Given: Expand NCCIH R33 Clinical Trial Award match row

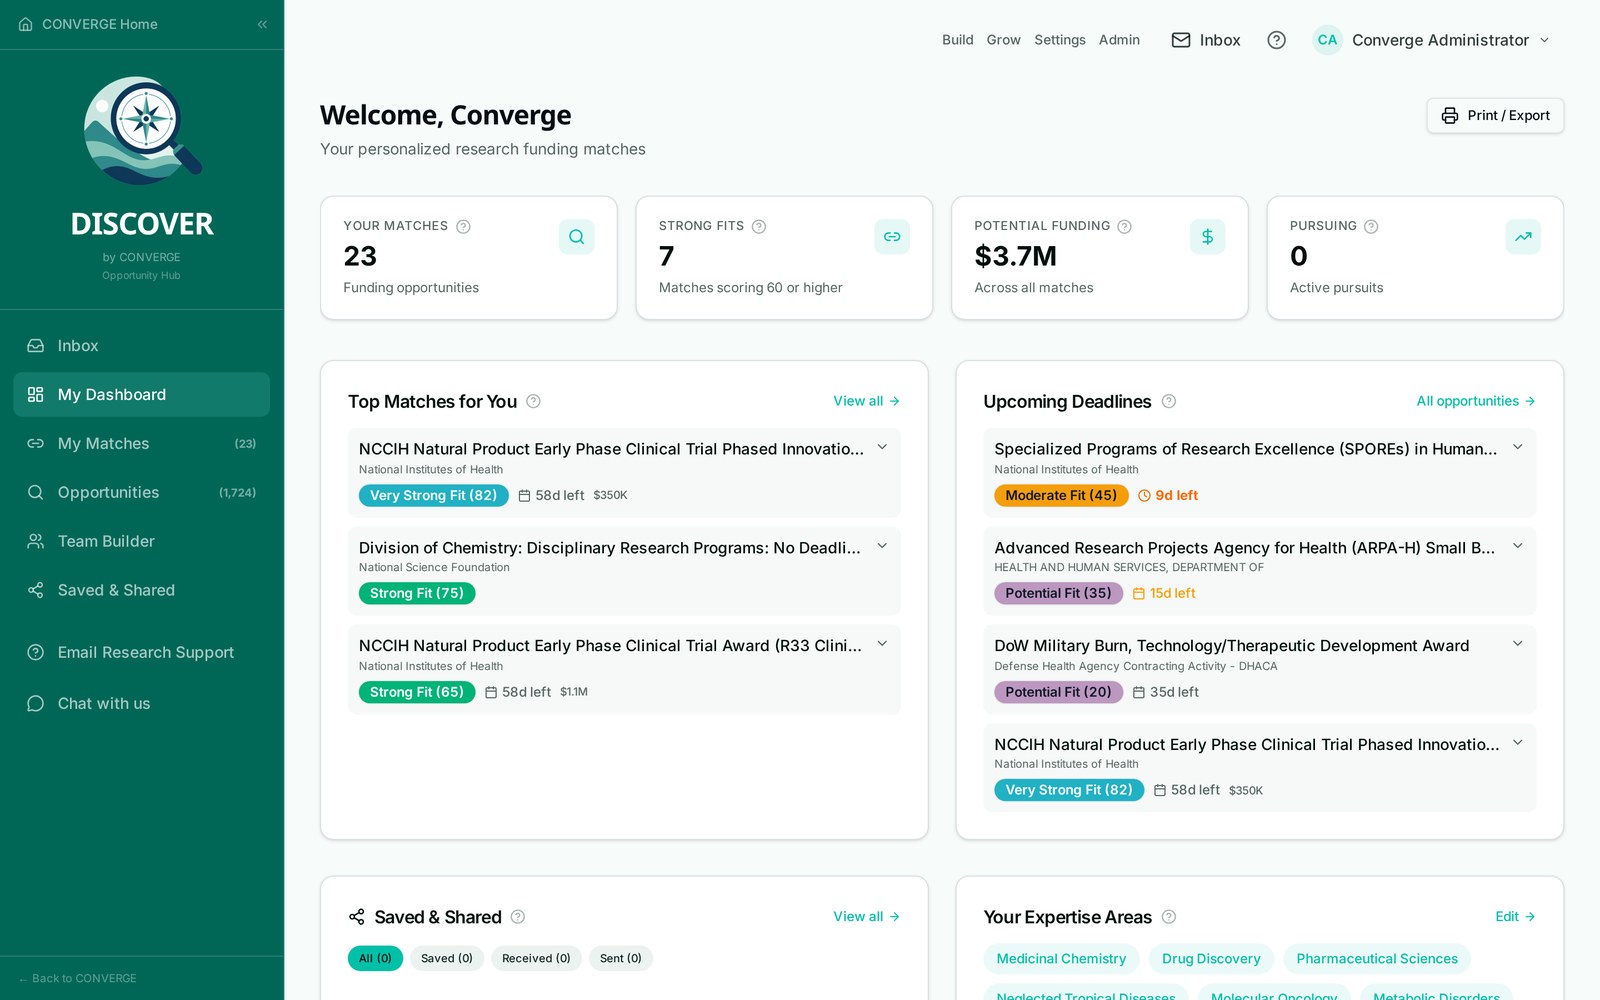Looking at the screenshot, I should coord(882,644).
